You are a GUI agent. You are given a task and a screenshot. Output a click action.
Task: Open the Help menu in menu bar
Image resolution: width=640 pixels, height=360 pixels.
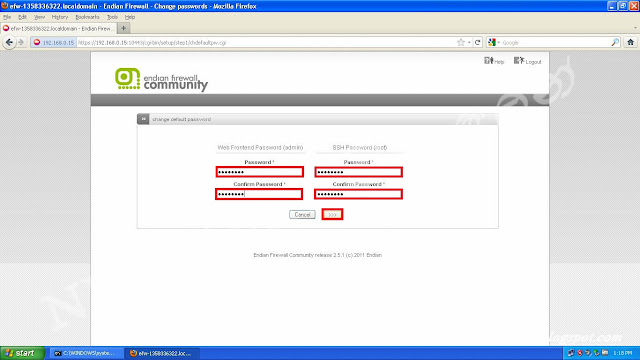130,17
